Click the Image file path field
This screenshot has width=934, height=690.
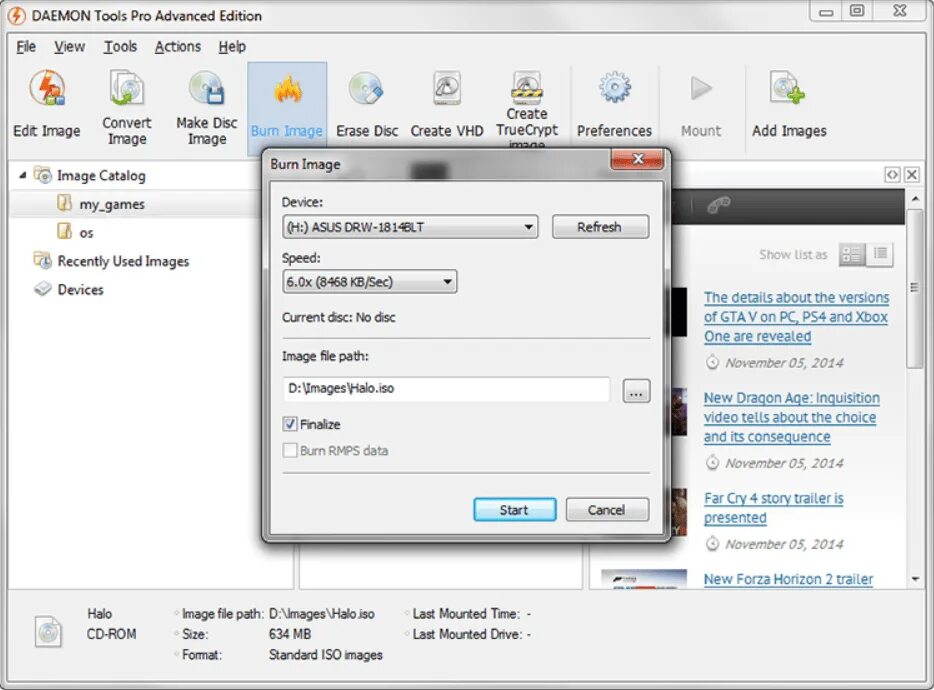coord(446,388)
